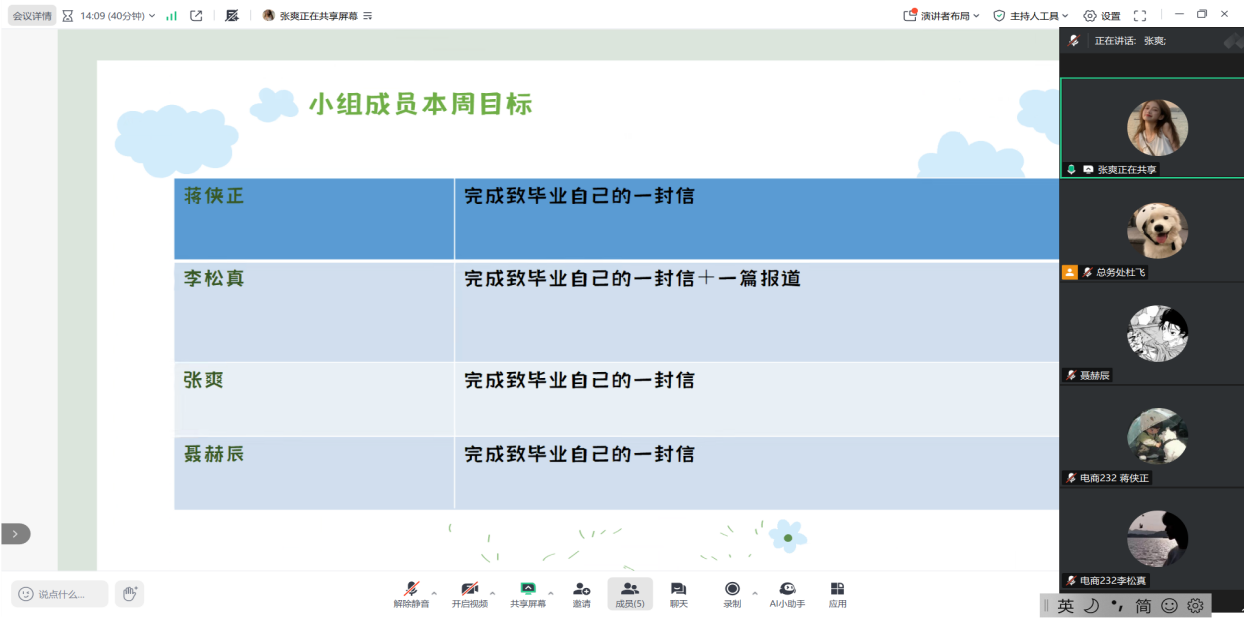Image resolution: width=1244 pixels, height=618 pixels.
Task: Click the 会议详情 meeting details button
Action: 31,16
